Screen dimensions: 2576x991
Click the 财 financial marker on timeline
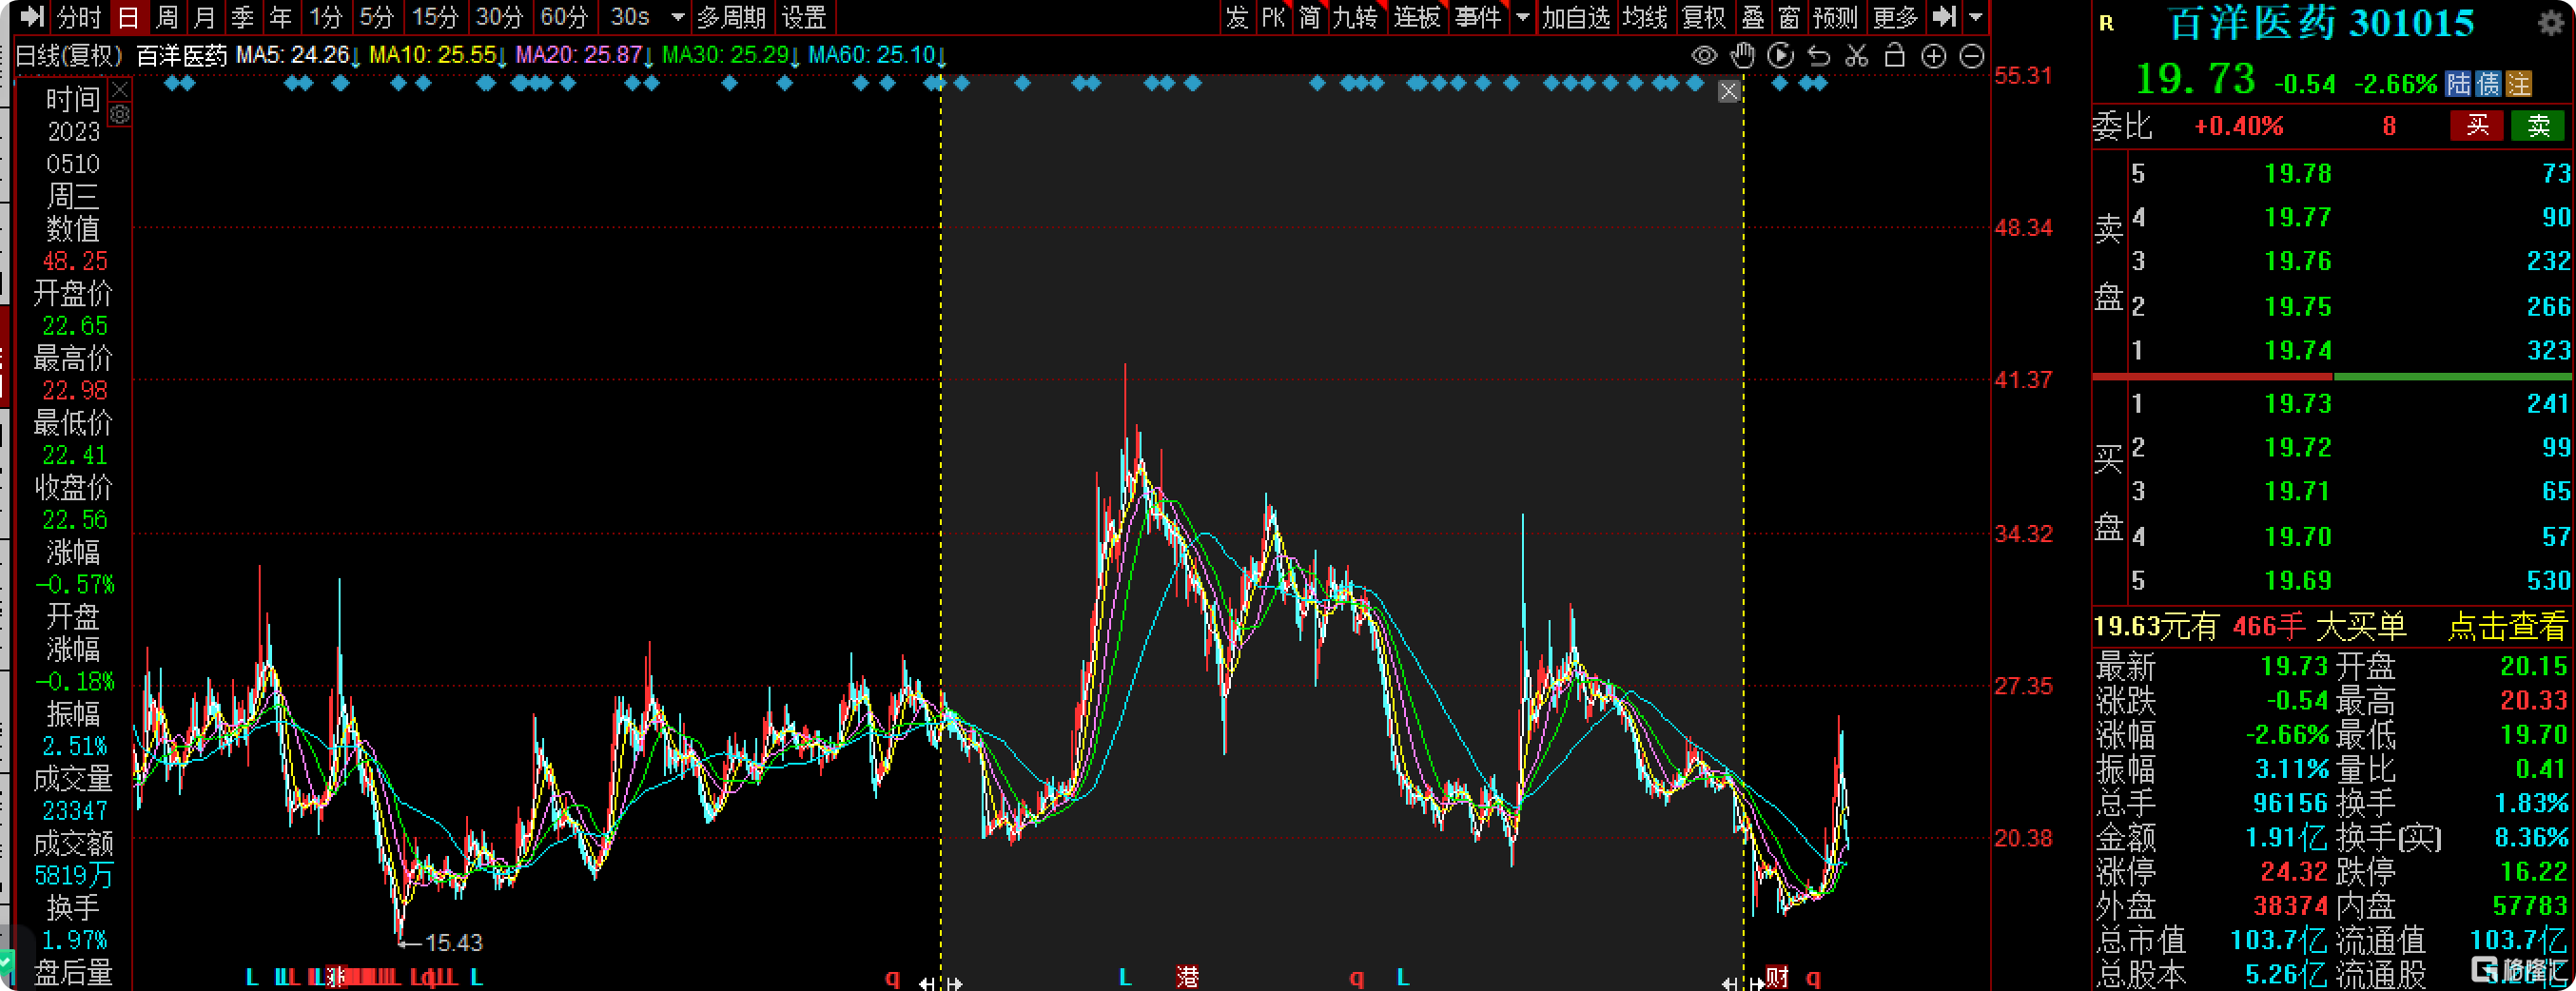click(x=1777, y=977)
